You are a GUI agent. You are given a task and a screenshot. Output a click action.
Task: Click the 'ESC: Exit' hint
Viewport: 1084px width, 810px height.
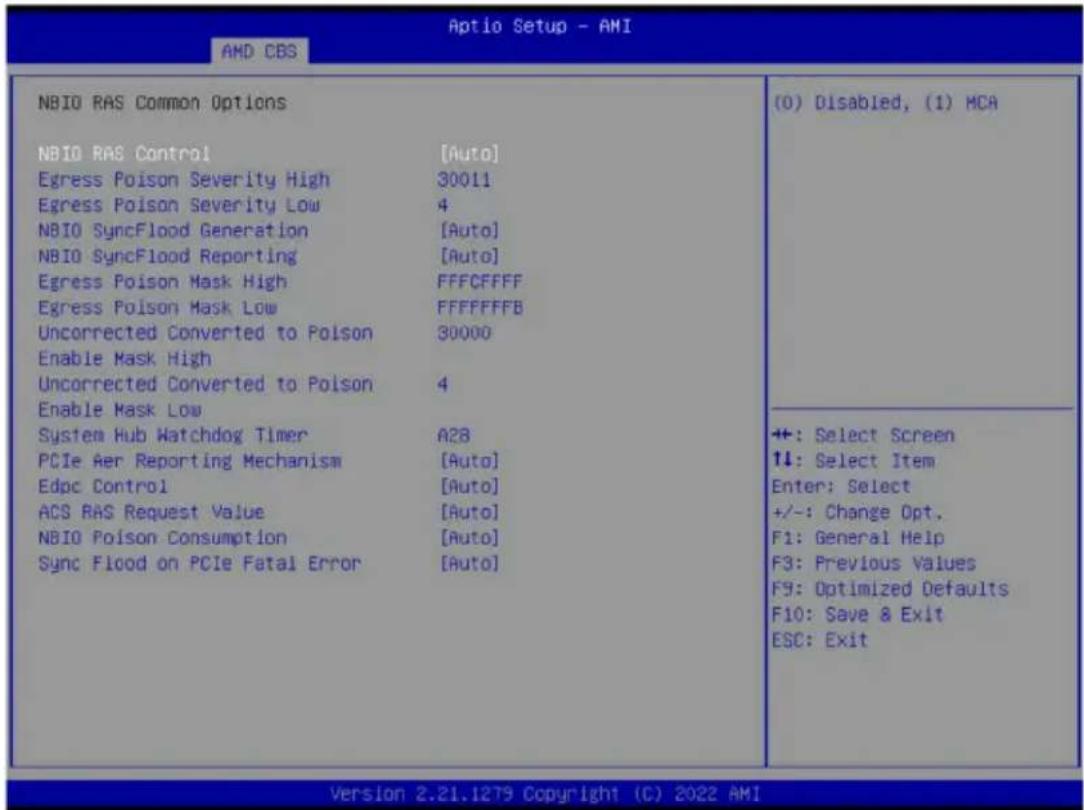tap(819, 640)
